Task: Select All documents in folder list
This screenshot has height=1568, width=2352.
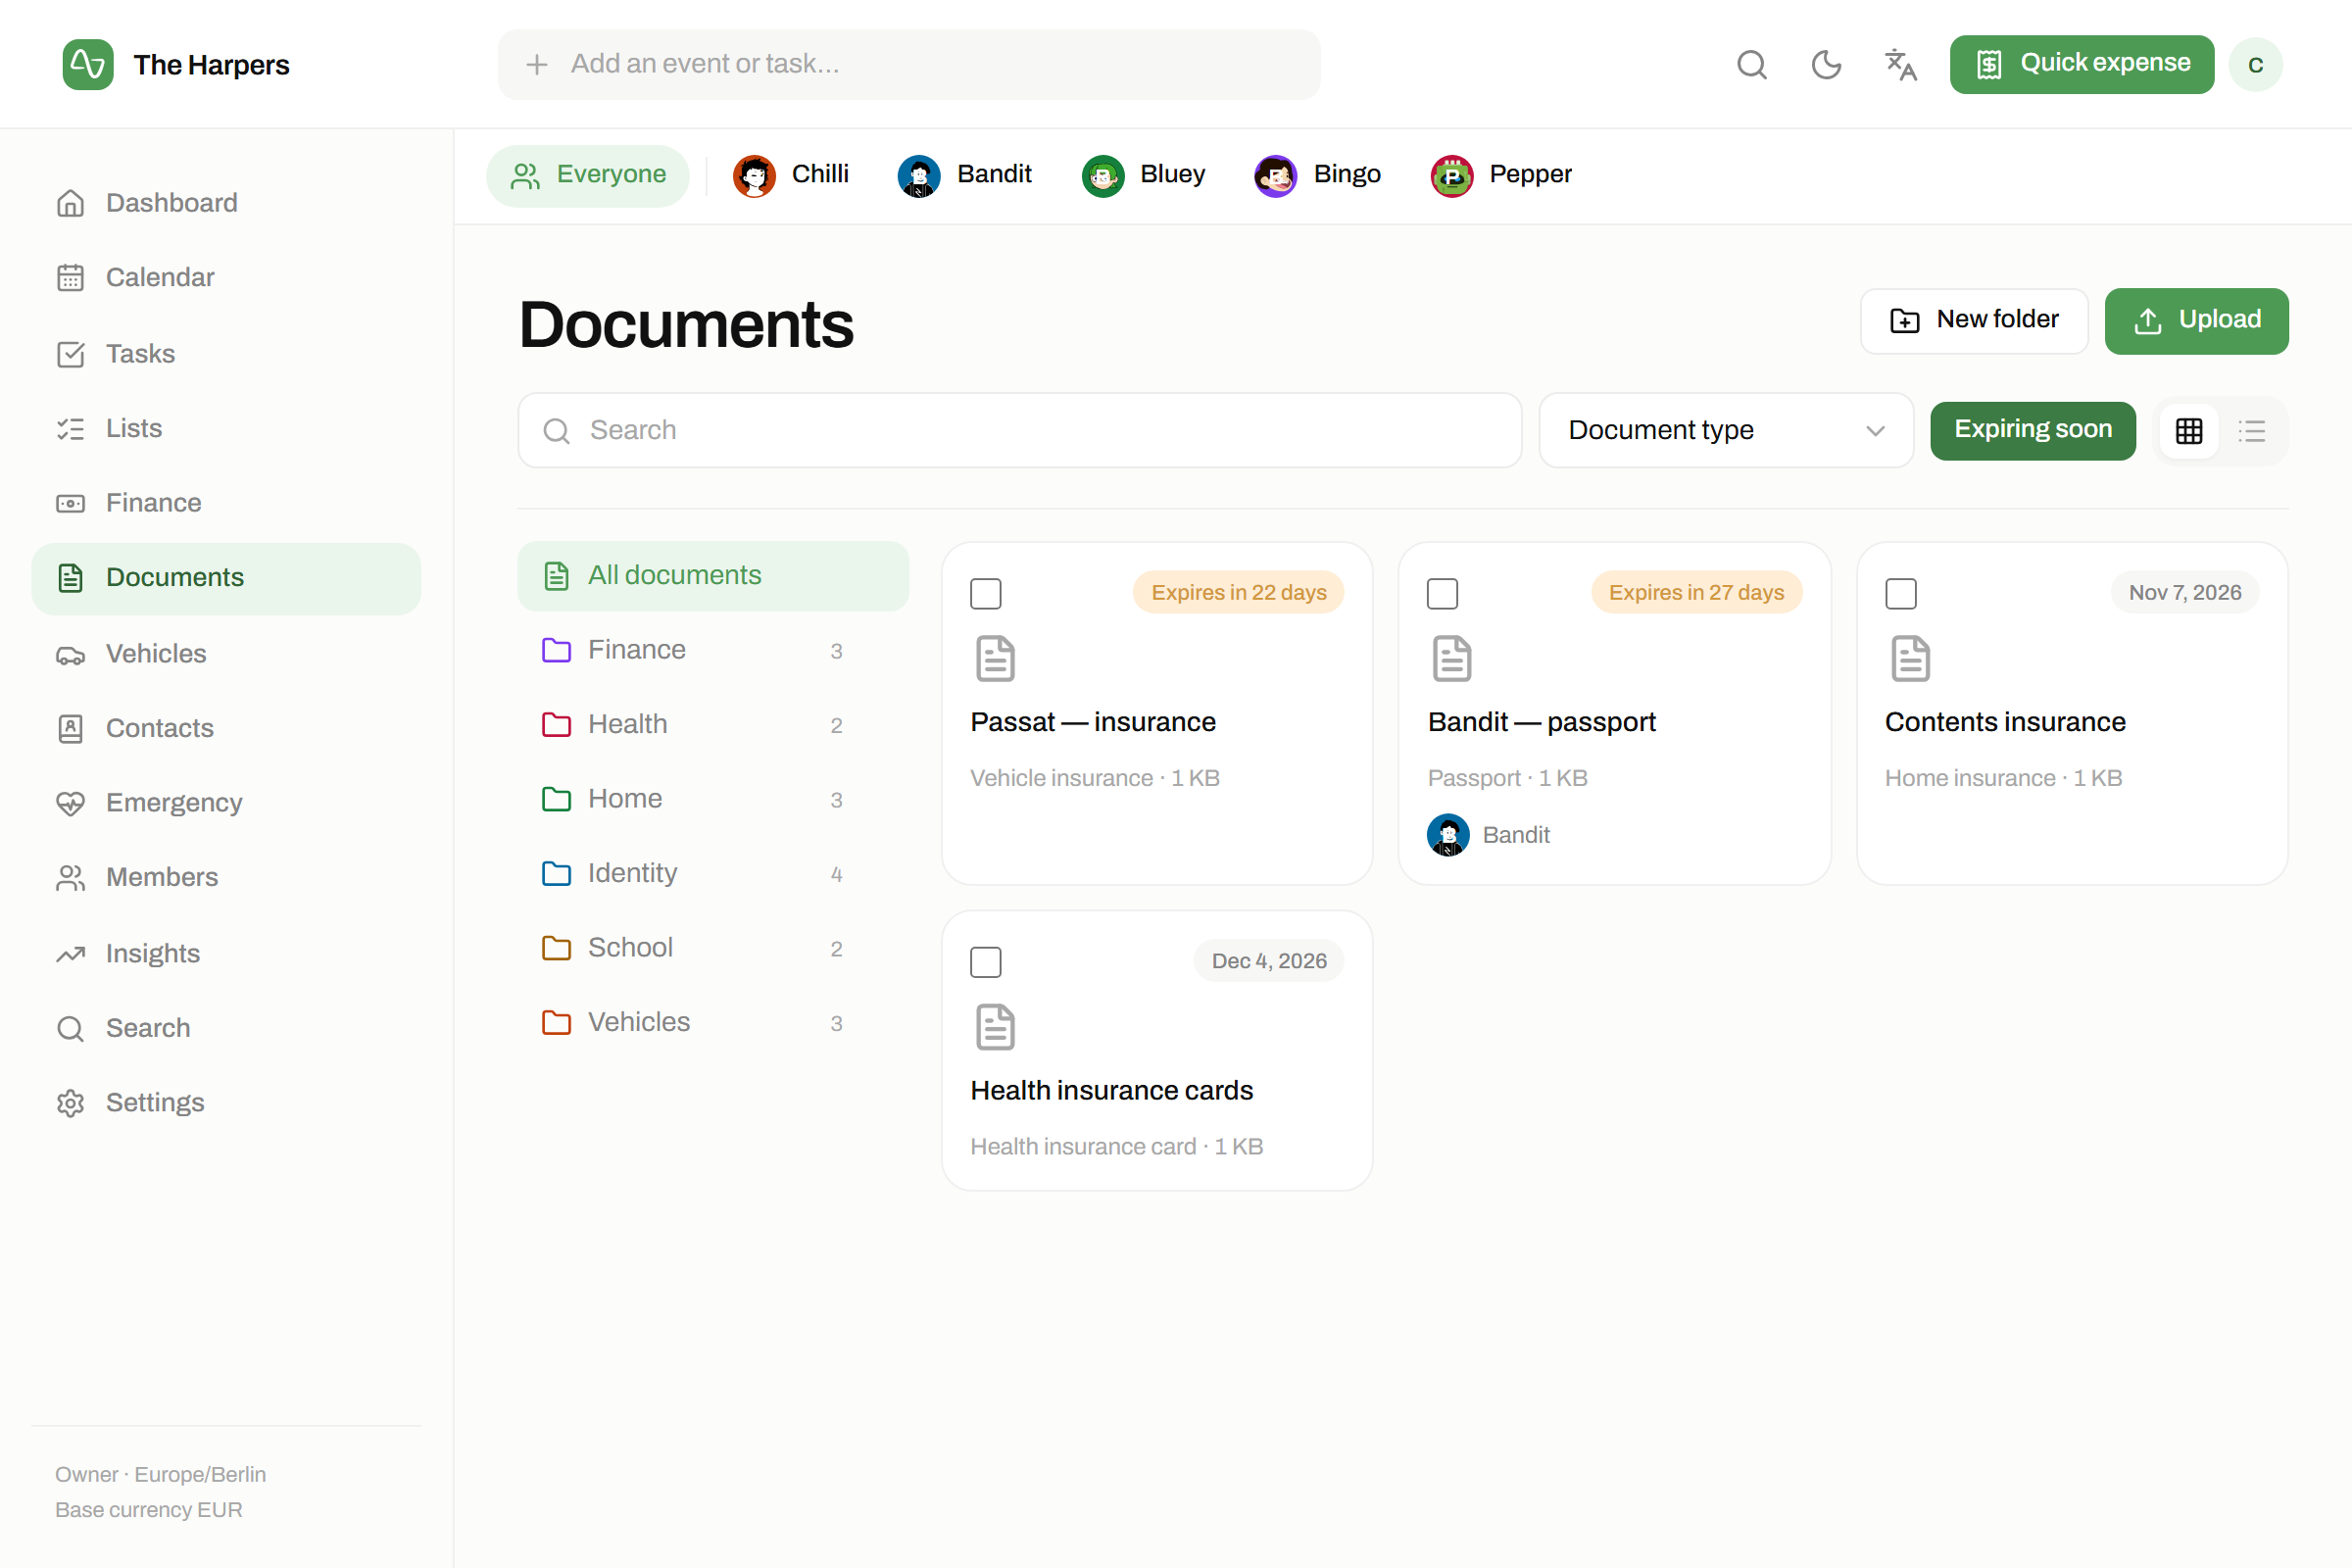Action: [x=712, y=576]
